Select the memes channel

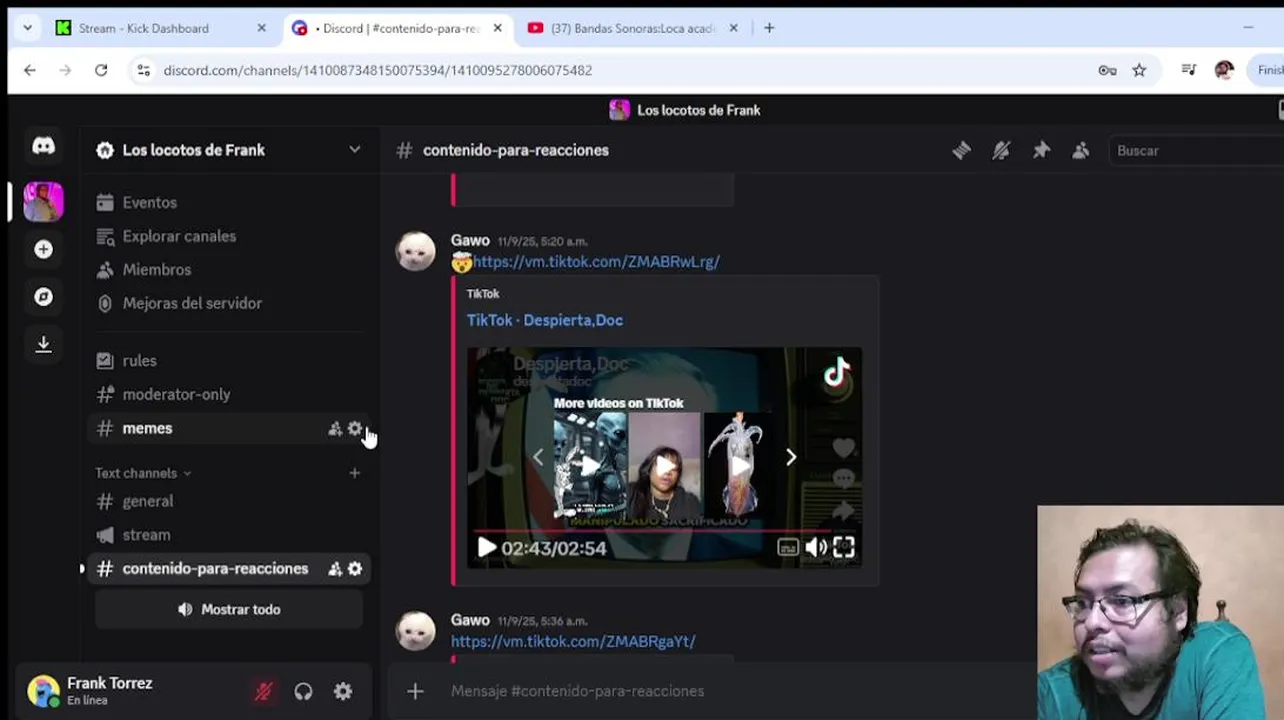pyautogui.click(x=147, y=428)
